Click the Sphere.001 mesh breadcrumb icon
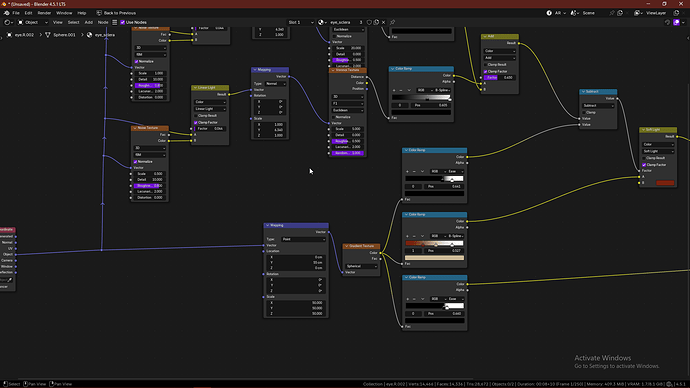The height and width of the screenshot is (388, 690). coord(48,35)
